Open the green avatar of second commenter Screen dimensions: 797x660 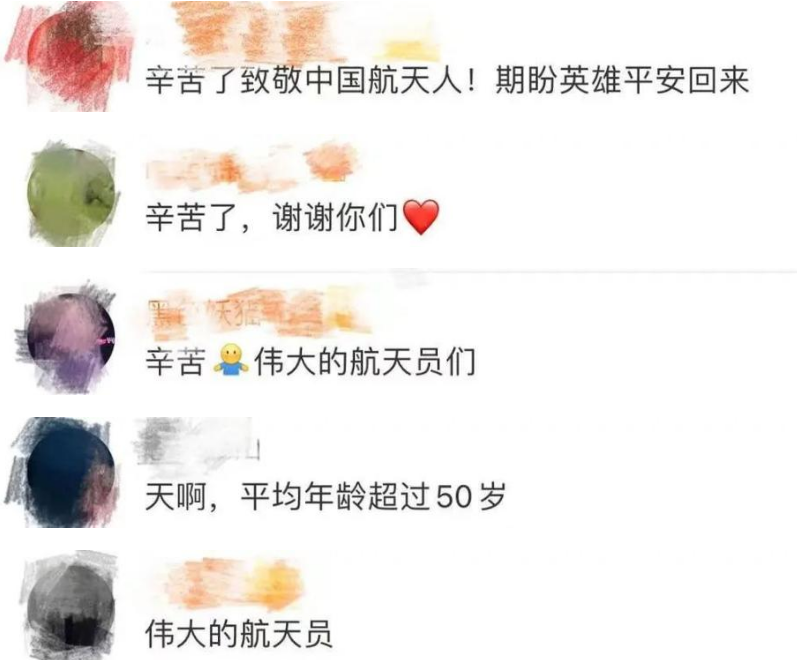(71, 196)
